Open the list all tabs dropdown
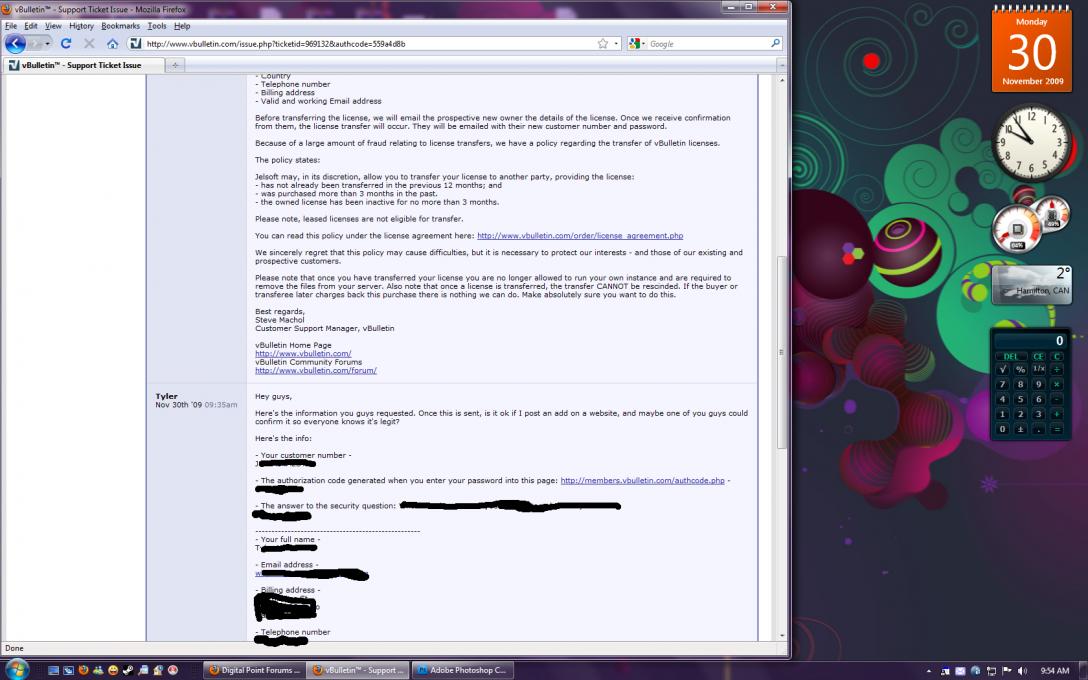 coord(781,65)
